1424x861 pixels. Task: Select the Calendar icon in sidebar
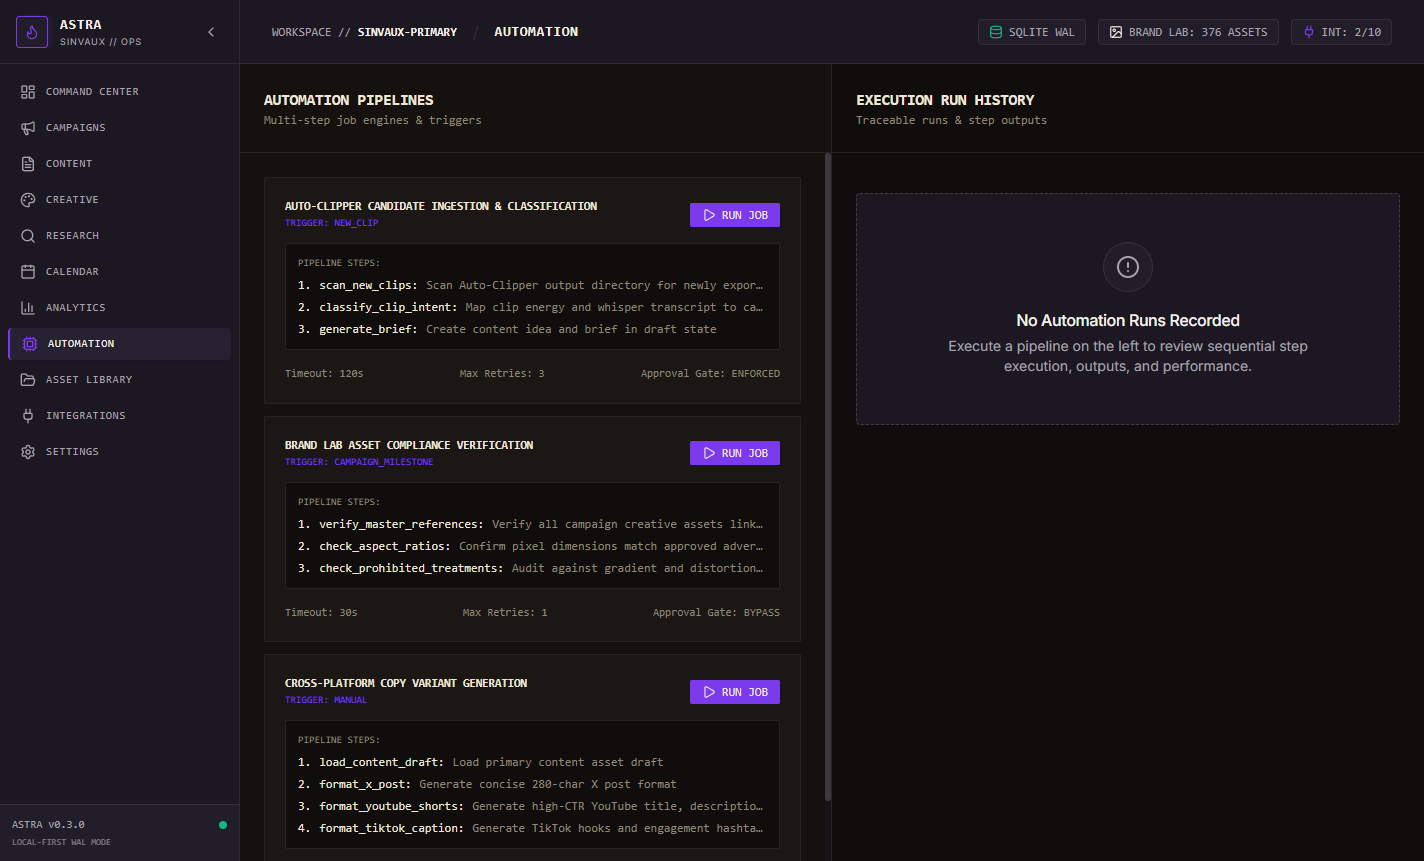[x=28, y=272]
